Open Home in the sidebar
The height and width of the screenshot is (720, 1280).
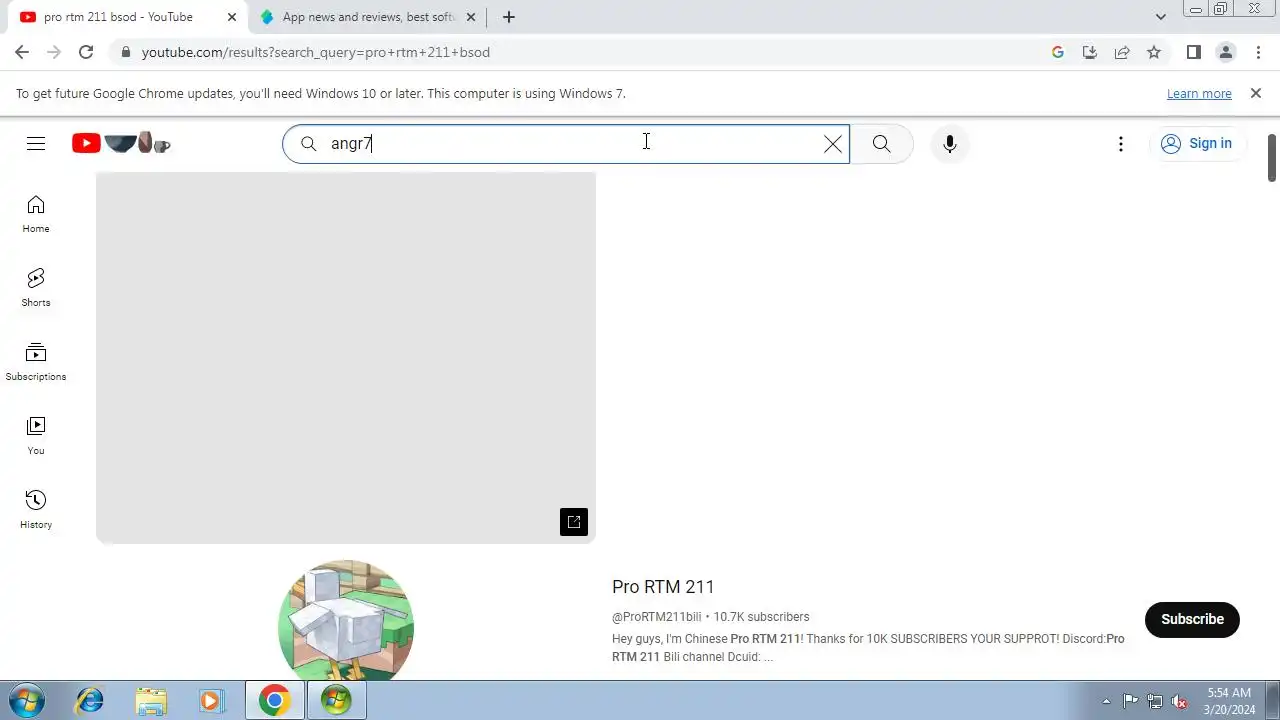(x=36, y=215)
